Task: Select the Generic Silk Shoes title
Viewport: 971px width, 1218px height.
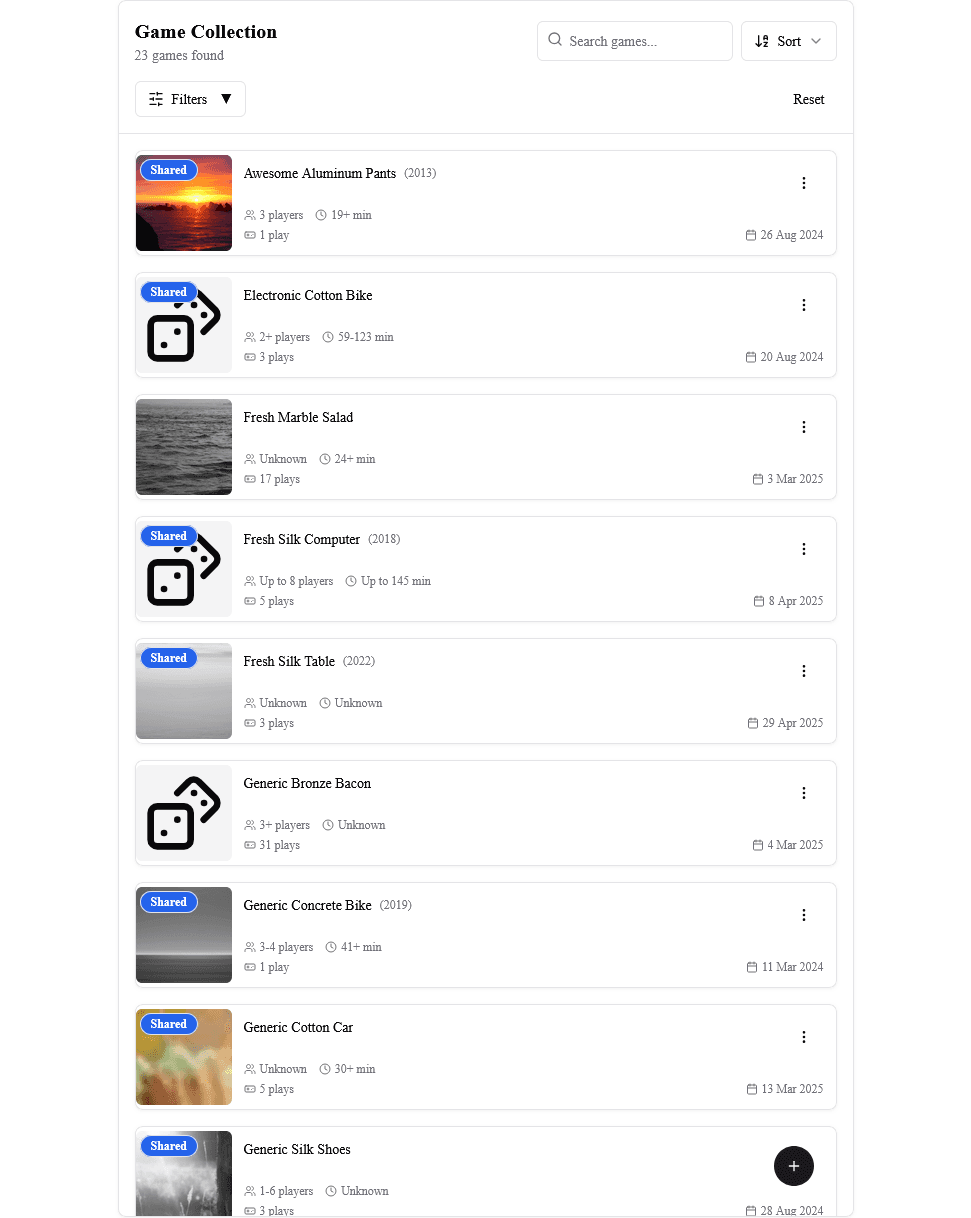Action: click(x=297, y=1149)
